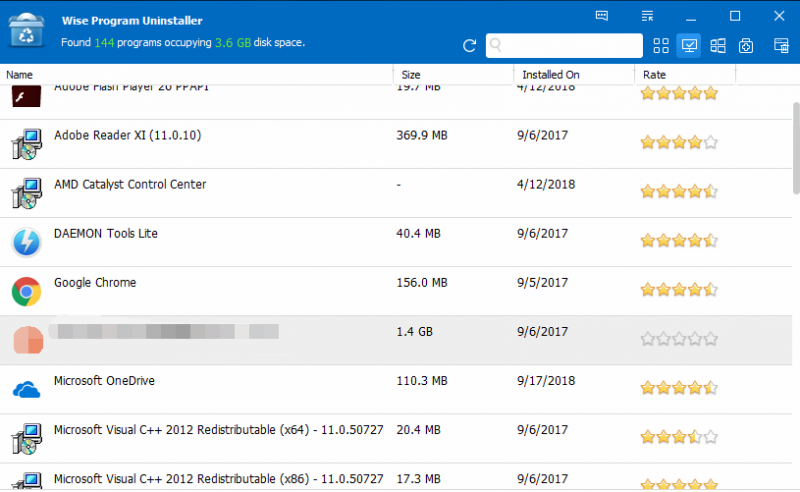The image size is (800, 492).
Task: Select the Google Chrome entry
Action: tap(95, 282)
